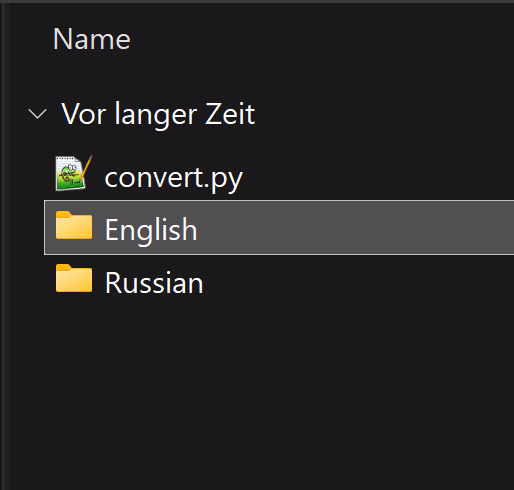Screen dimensions: 514x490
Task: Collapse the Vor langer Zeit group chevron
Action: tap(37, 114)
